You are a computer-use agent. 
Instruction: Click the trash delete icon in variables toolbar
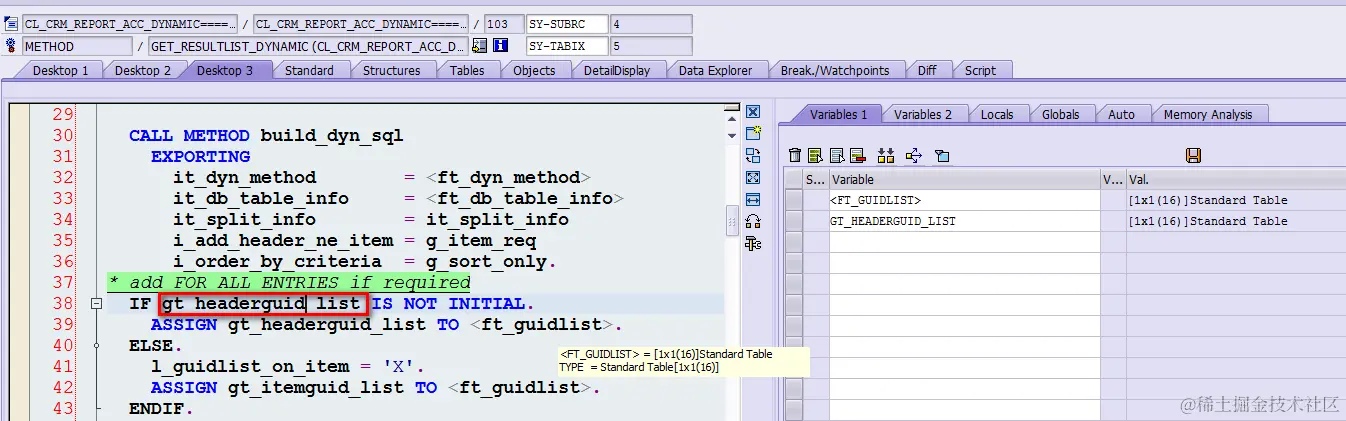tap(795, 155)
